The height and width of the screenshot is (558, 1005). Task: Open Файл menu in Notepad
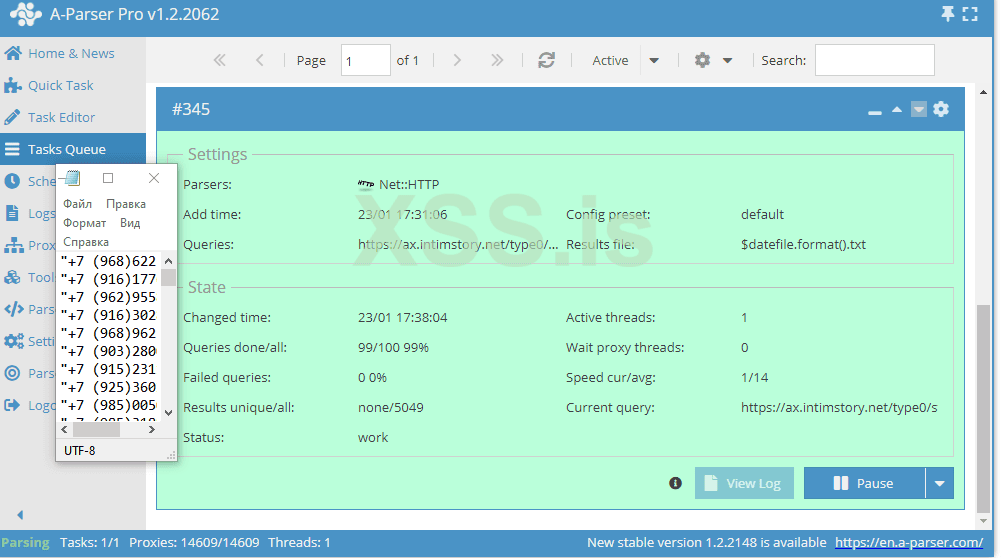[x=78, y=204]
